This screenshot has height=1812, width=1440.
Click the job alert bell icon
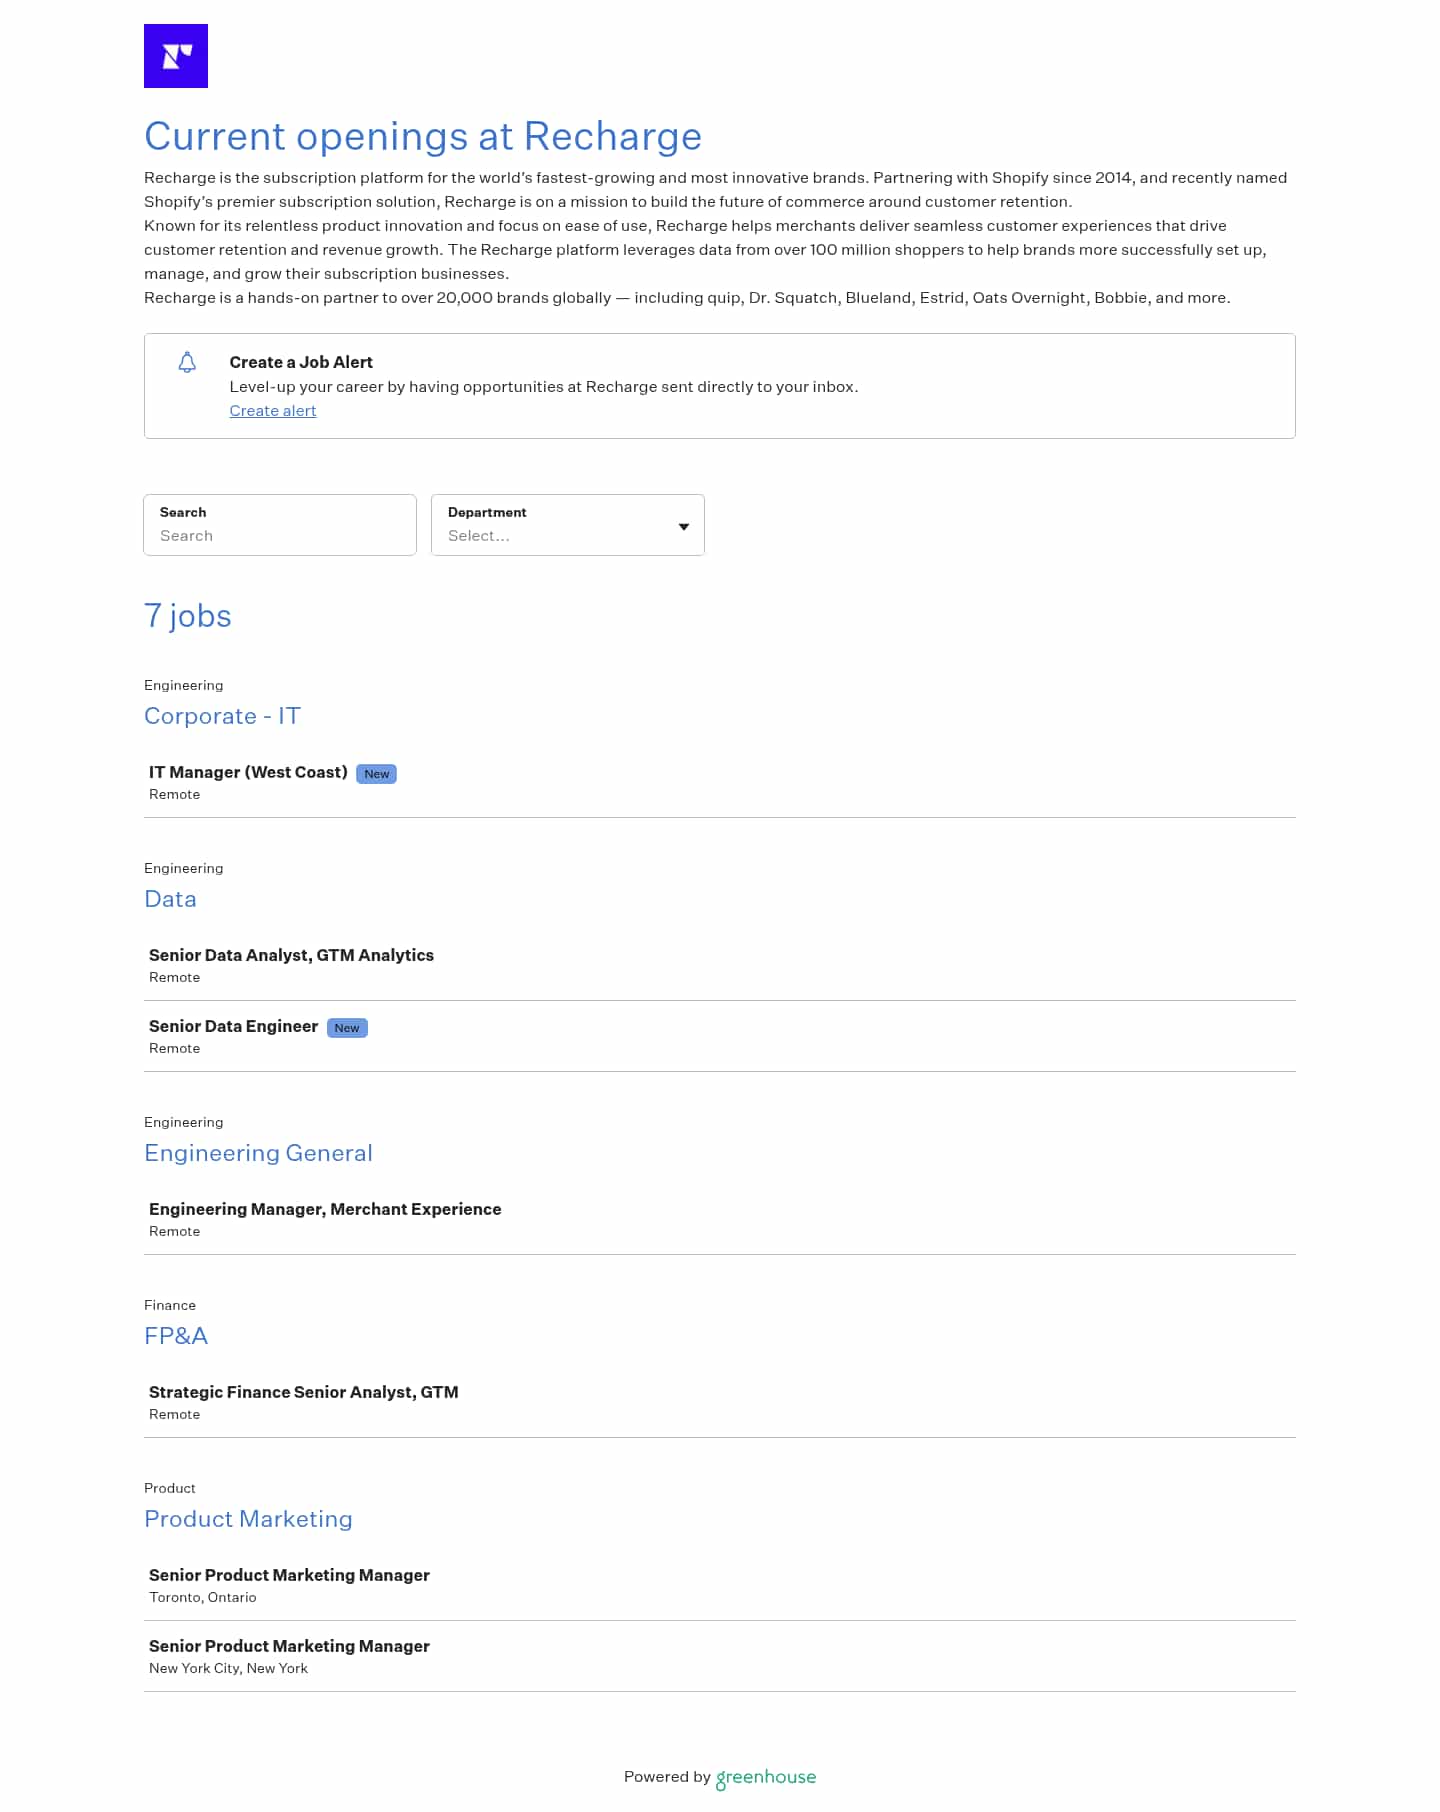tap(187, 362)
